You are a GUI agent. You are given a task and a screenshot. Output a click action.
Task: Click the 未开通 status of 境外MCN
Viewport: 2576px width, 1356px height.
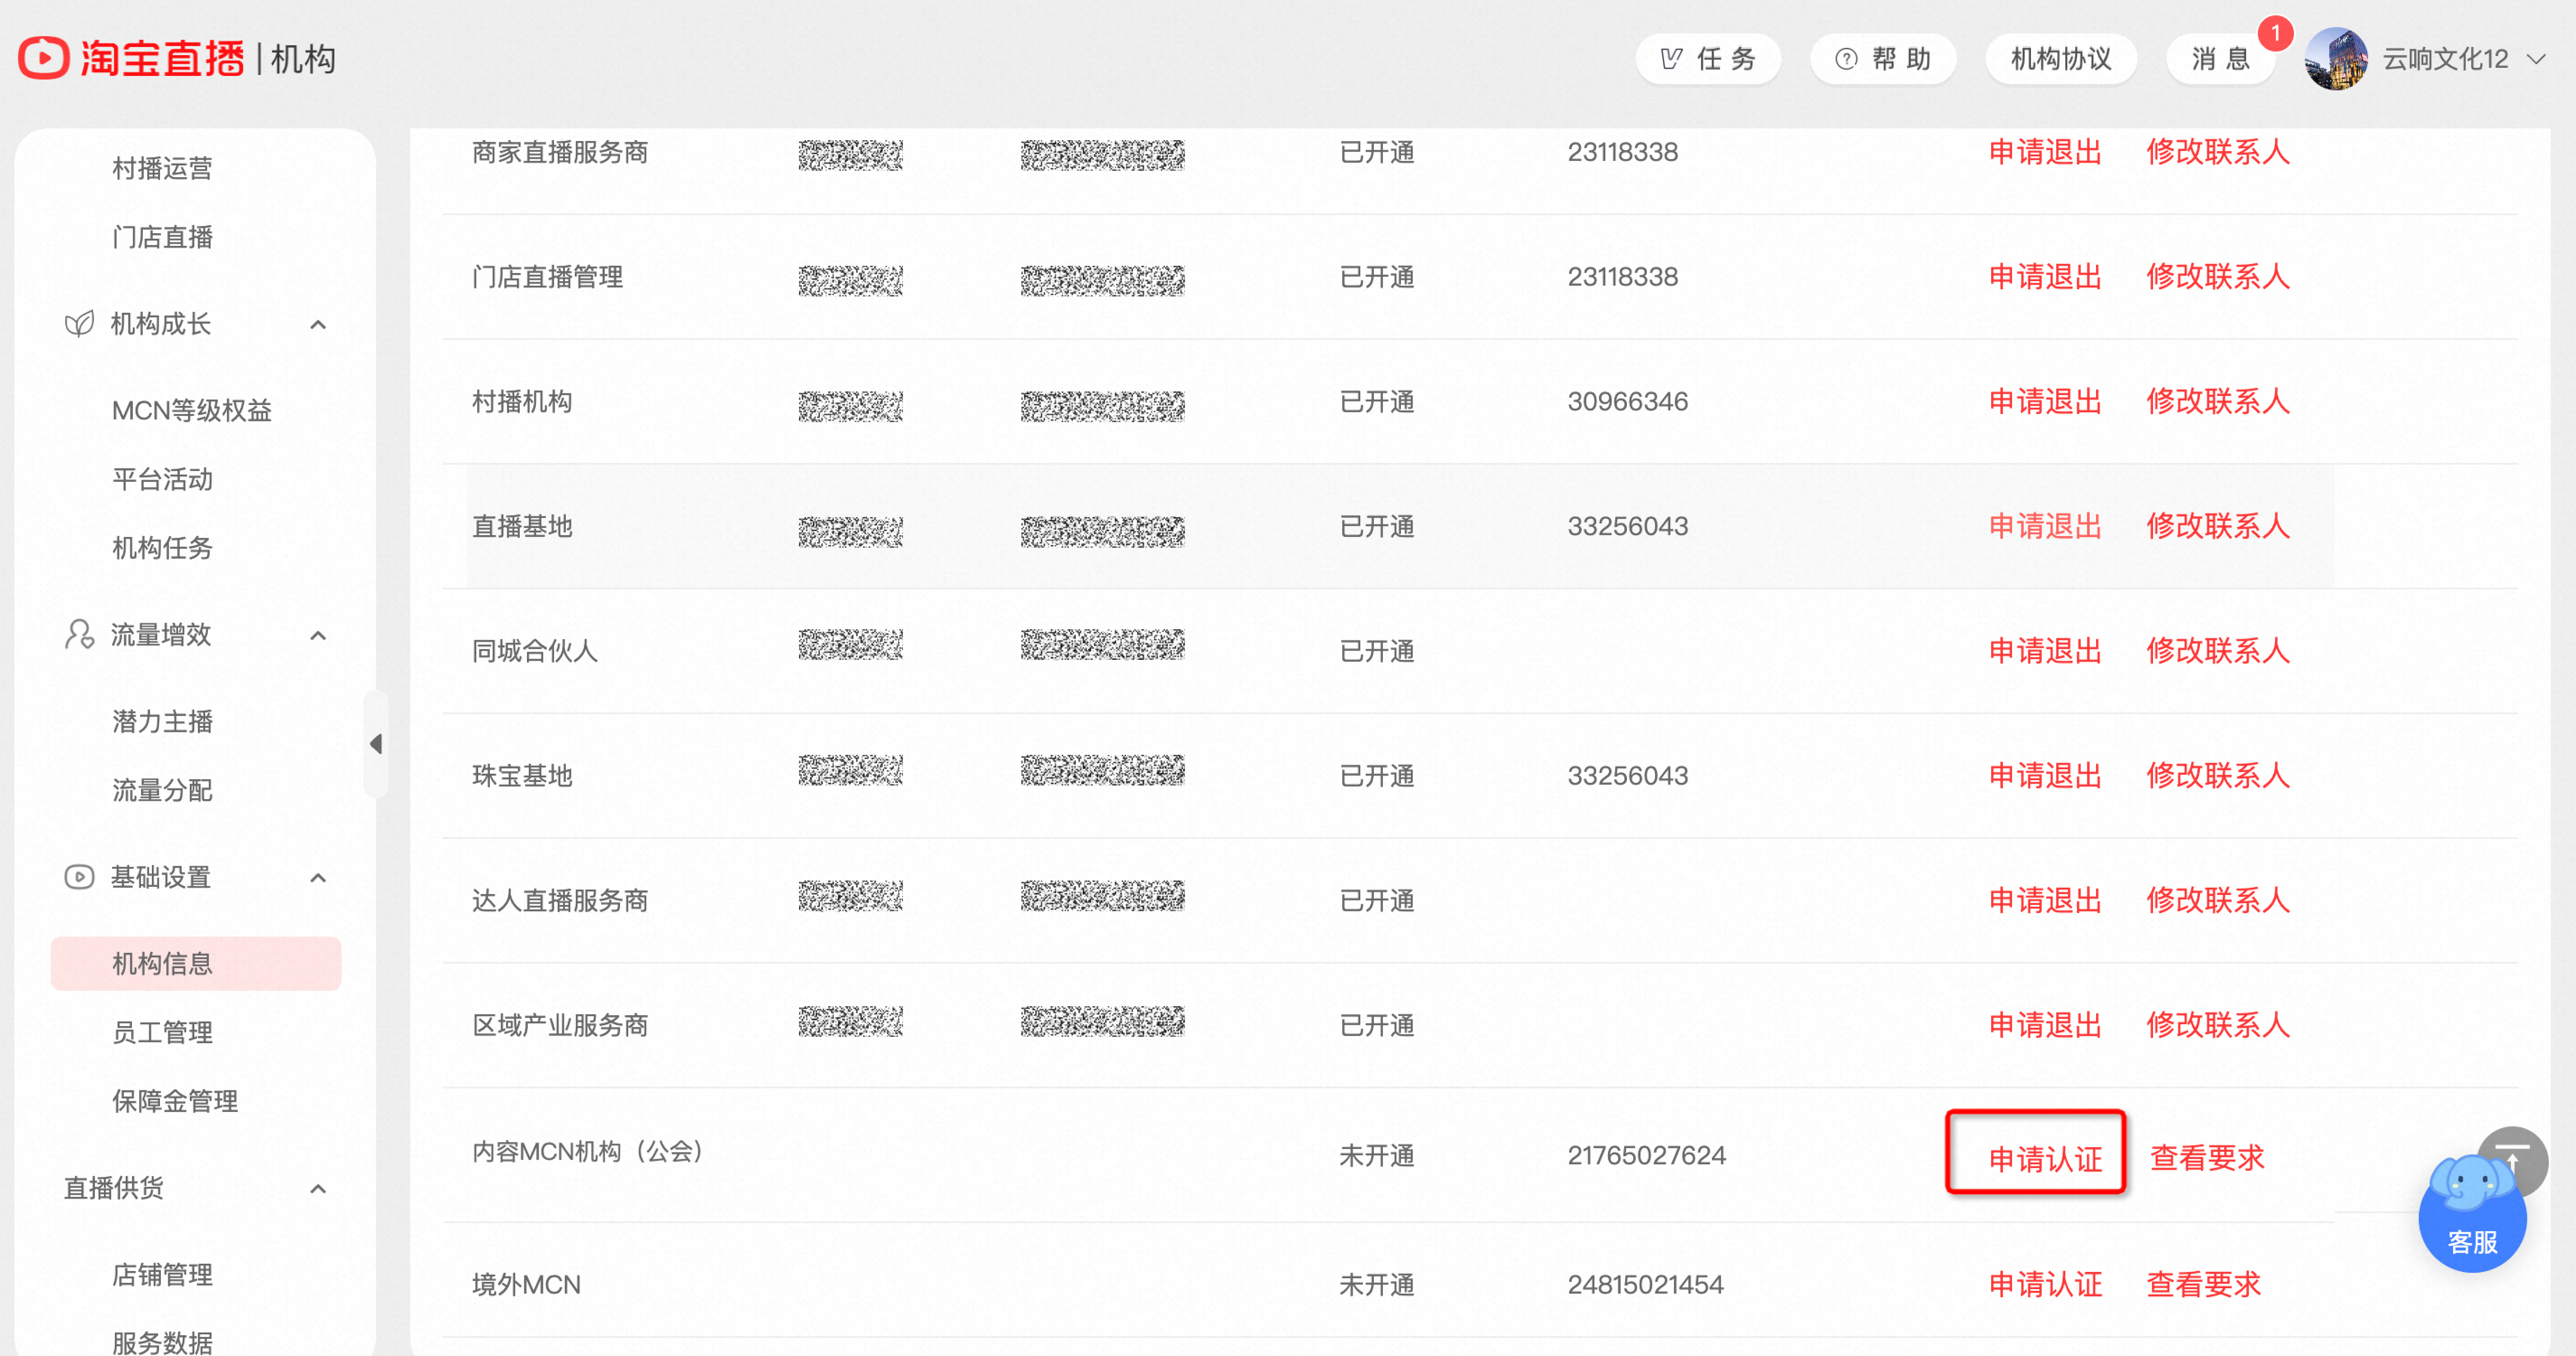click(x=1376, y=1285)
